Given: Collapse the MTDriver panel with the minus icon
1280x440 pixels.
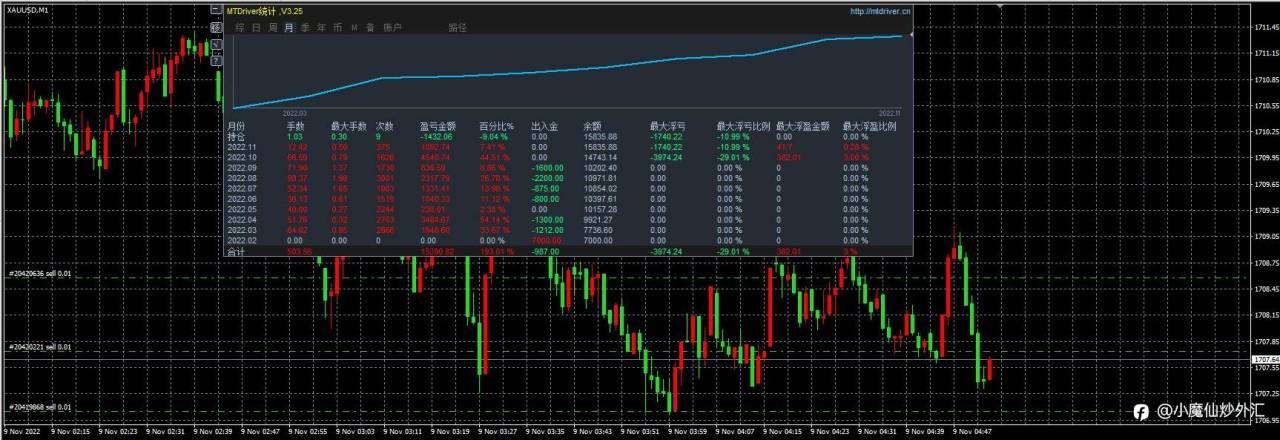Looking at the screenshot, I should pyautogui.click(x=216, y=10).
